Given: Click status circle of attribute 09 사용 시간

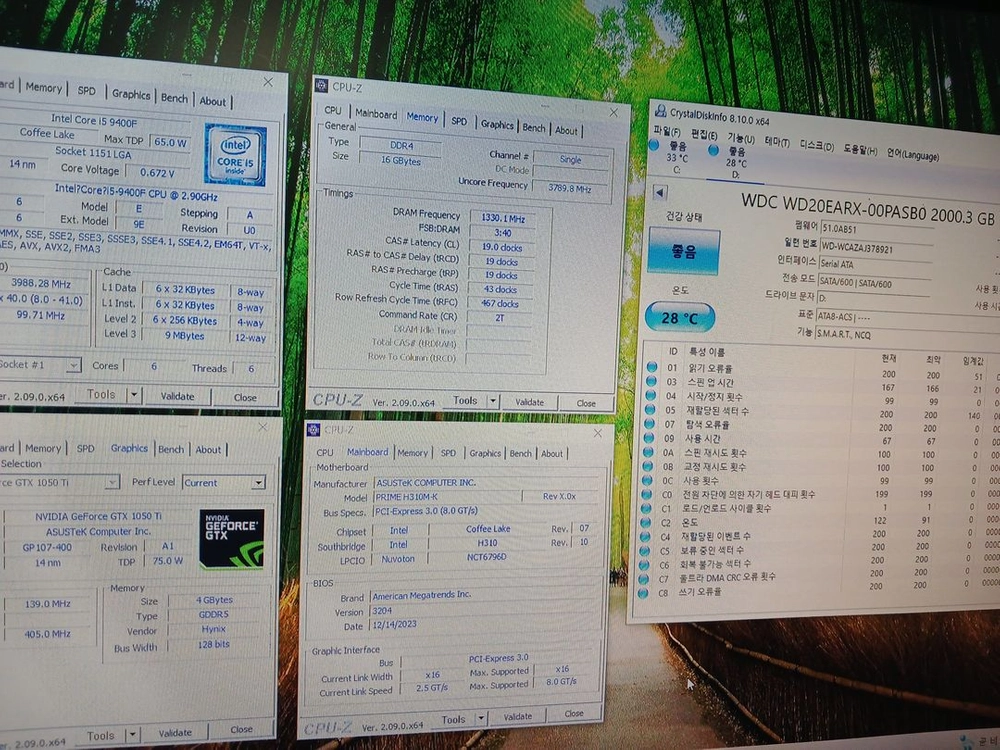Looking at the screenshot, I should (649, 438).
